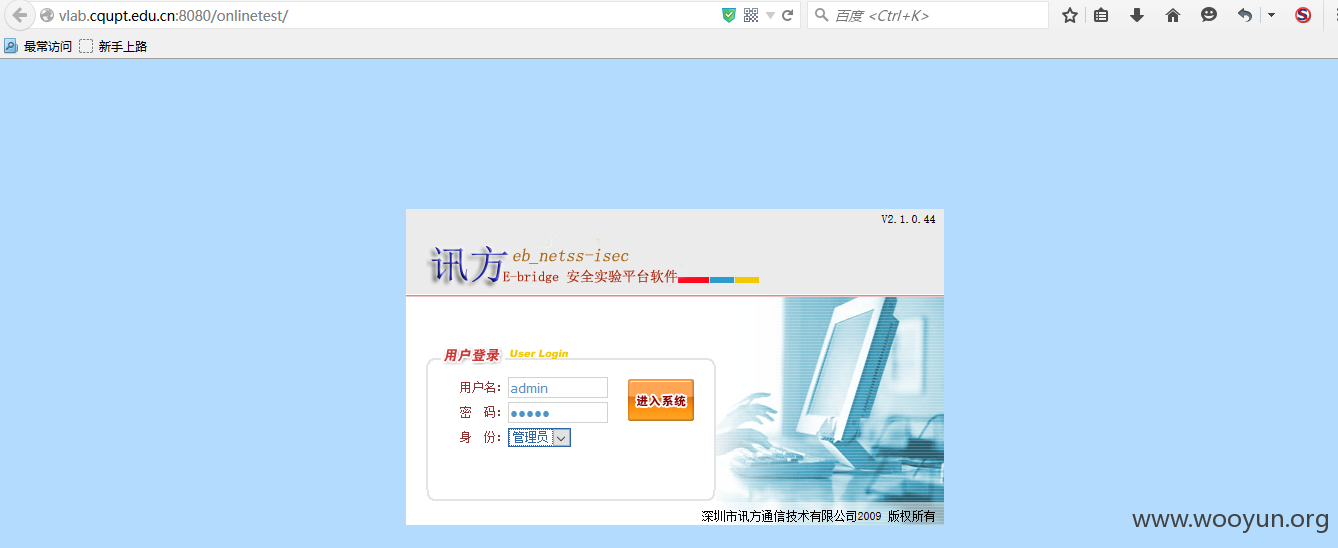This screenshot has width=1338, height=548.
Task: Click the green security shield icon
Action: pyautogui.click(x=729, y=15)
